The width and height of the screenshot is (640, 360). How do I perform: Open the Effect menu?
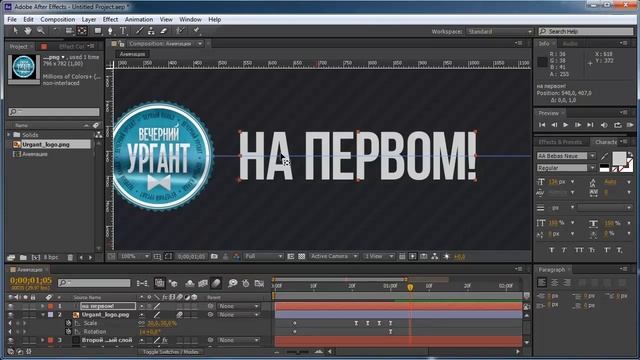tap(110, 19)
